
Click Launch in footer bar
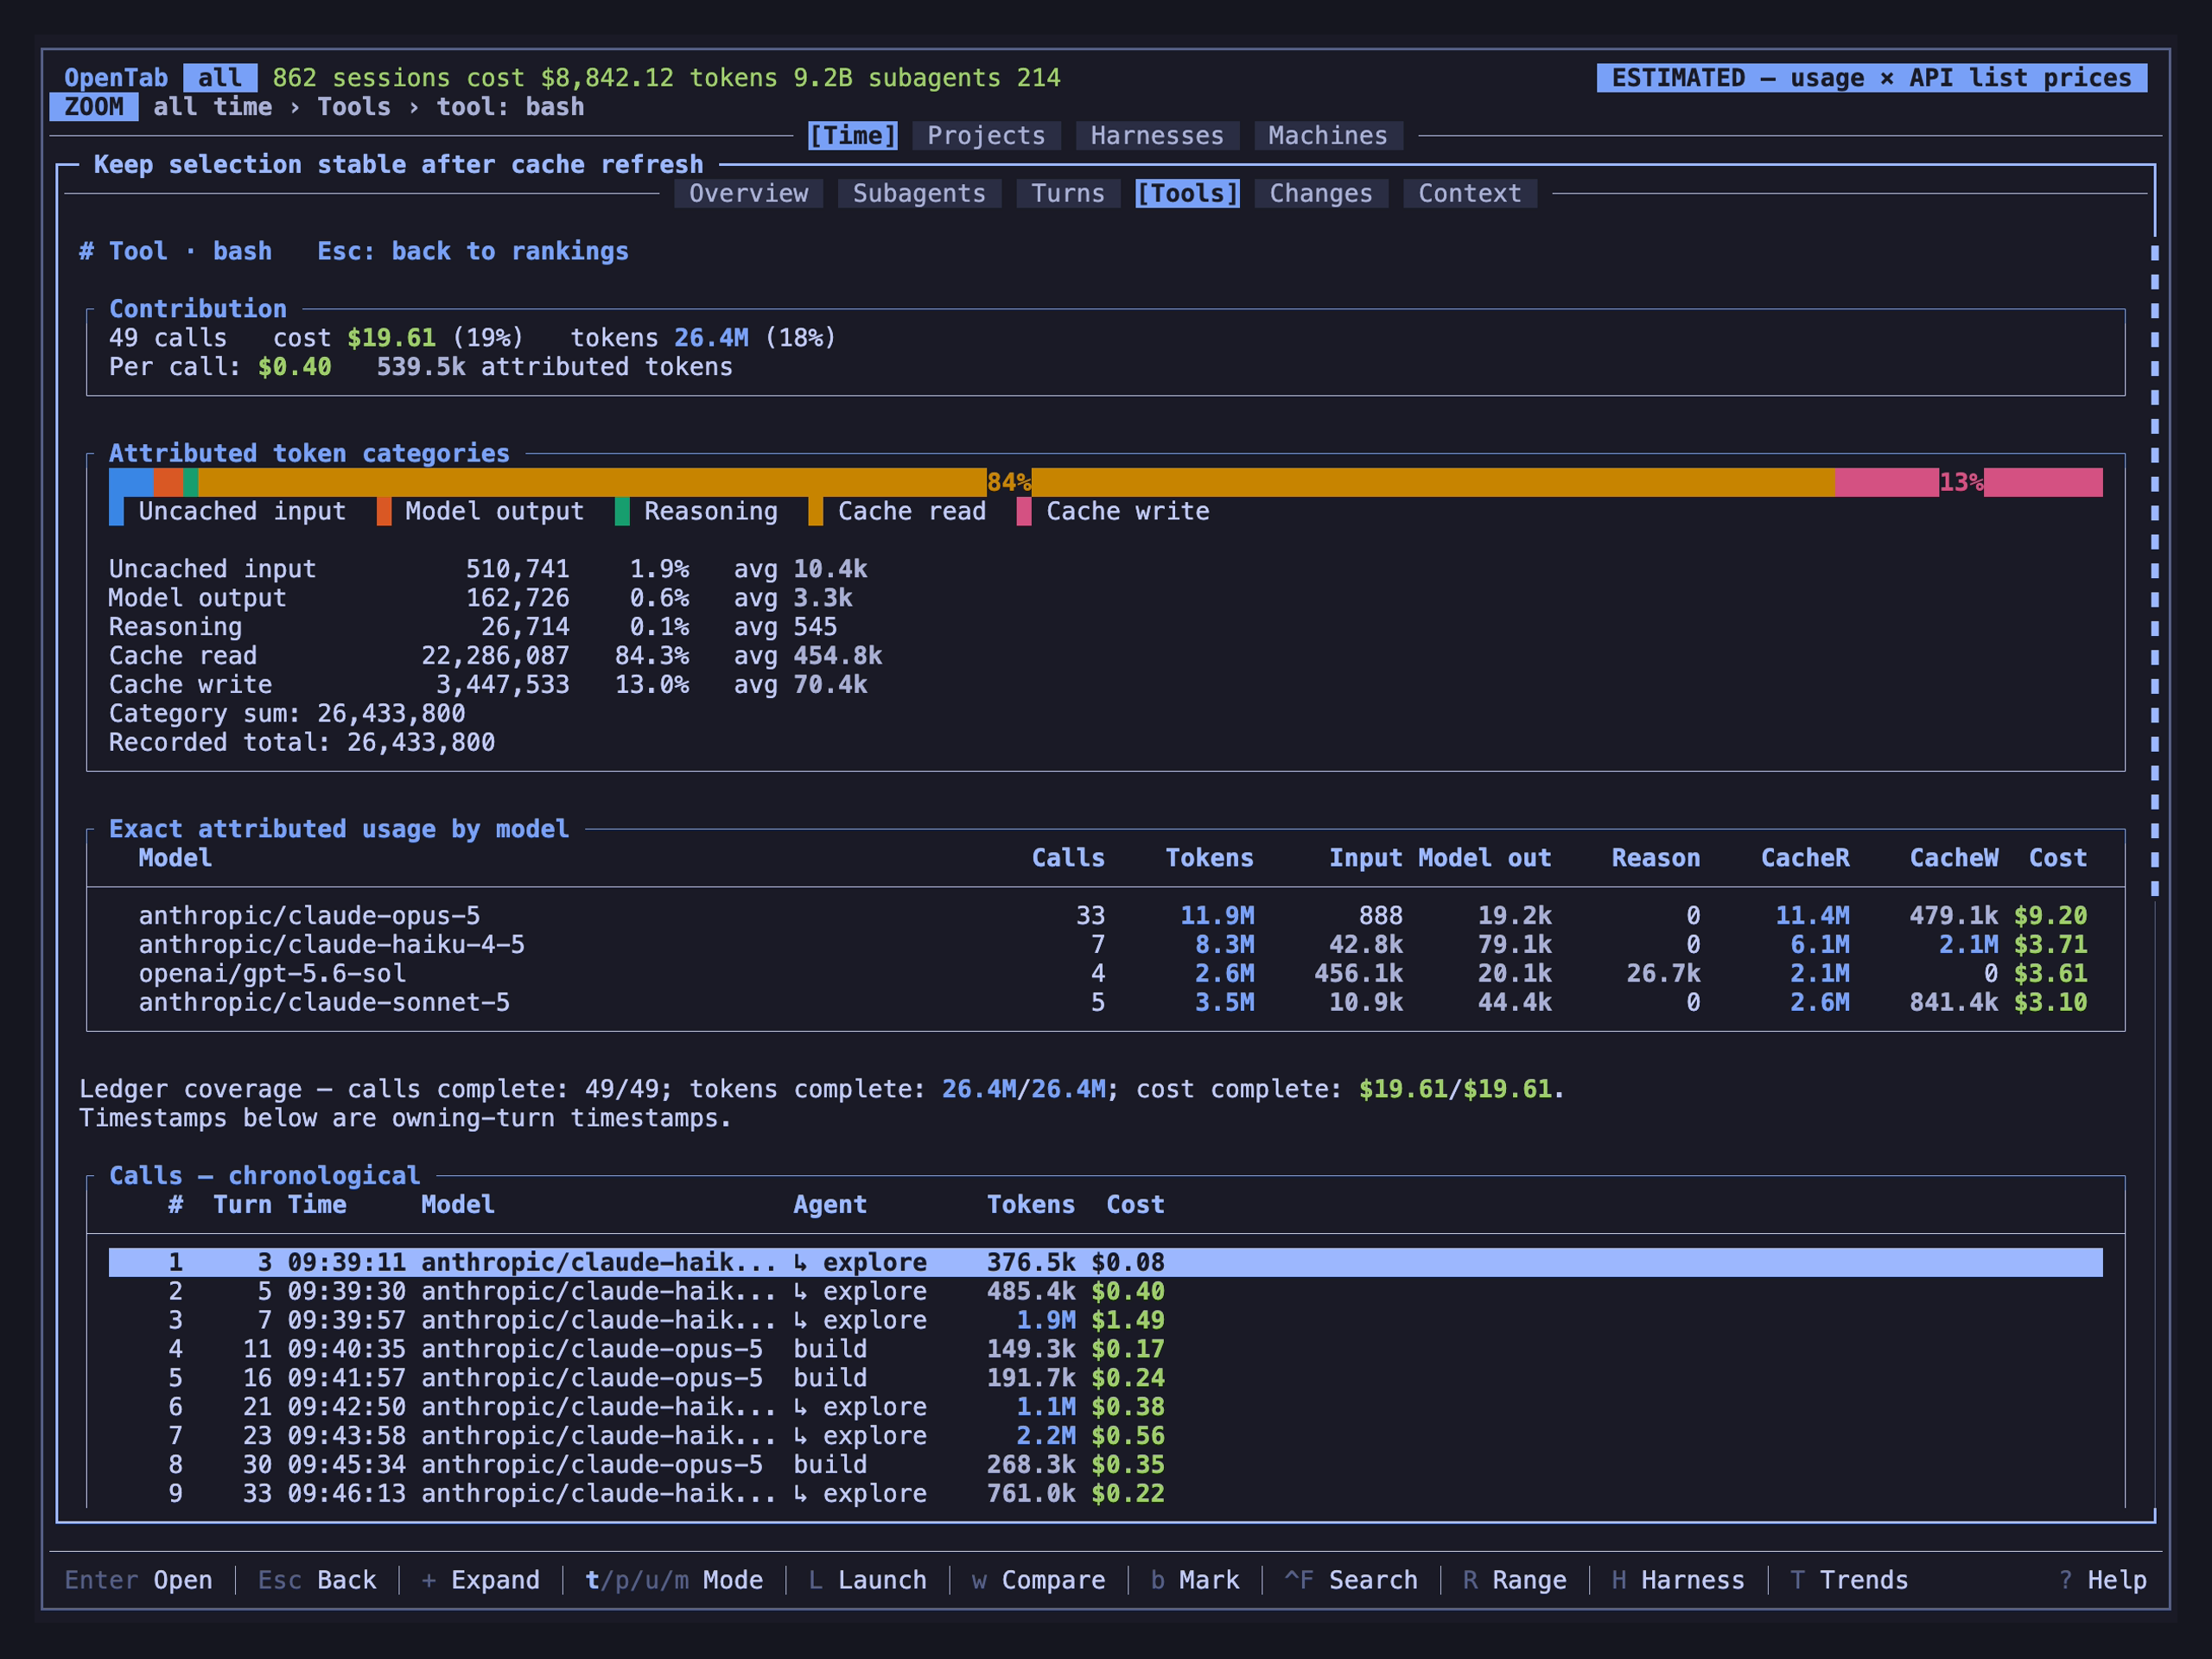(x=867, y=1580)
